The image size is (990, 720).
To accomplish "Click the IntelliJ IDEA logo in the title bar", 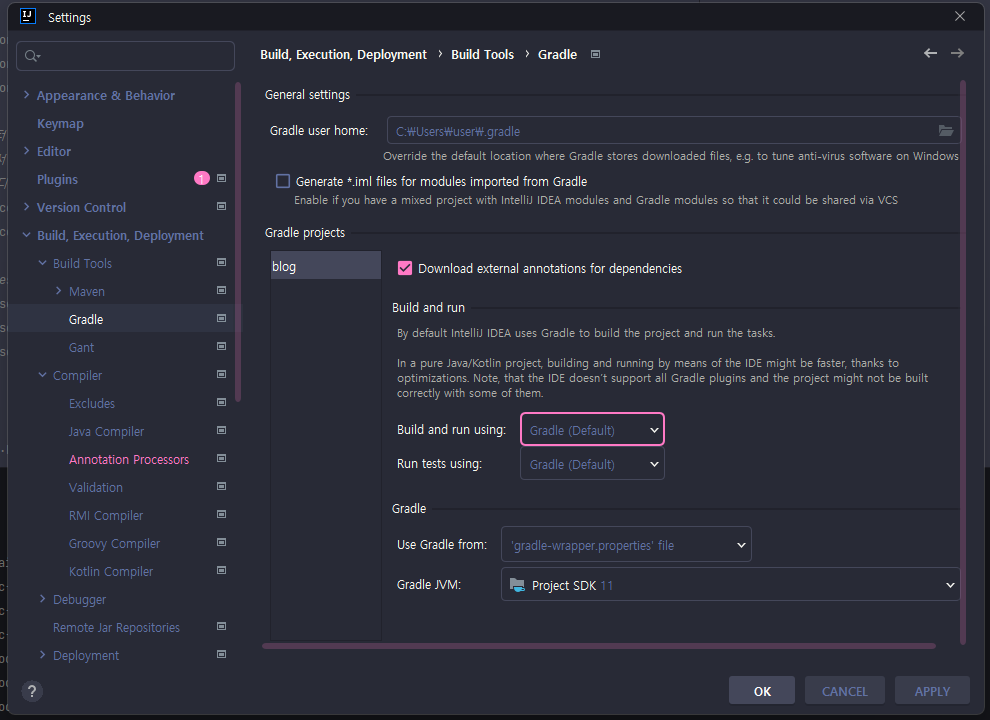I will [x=28, y=16].
